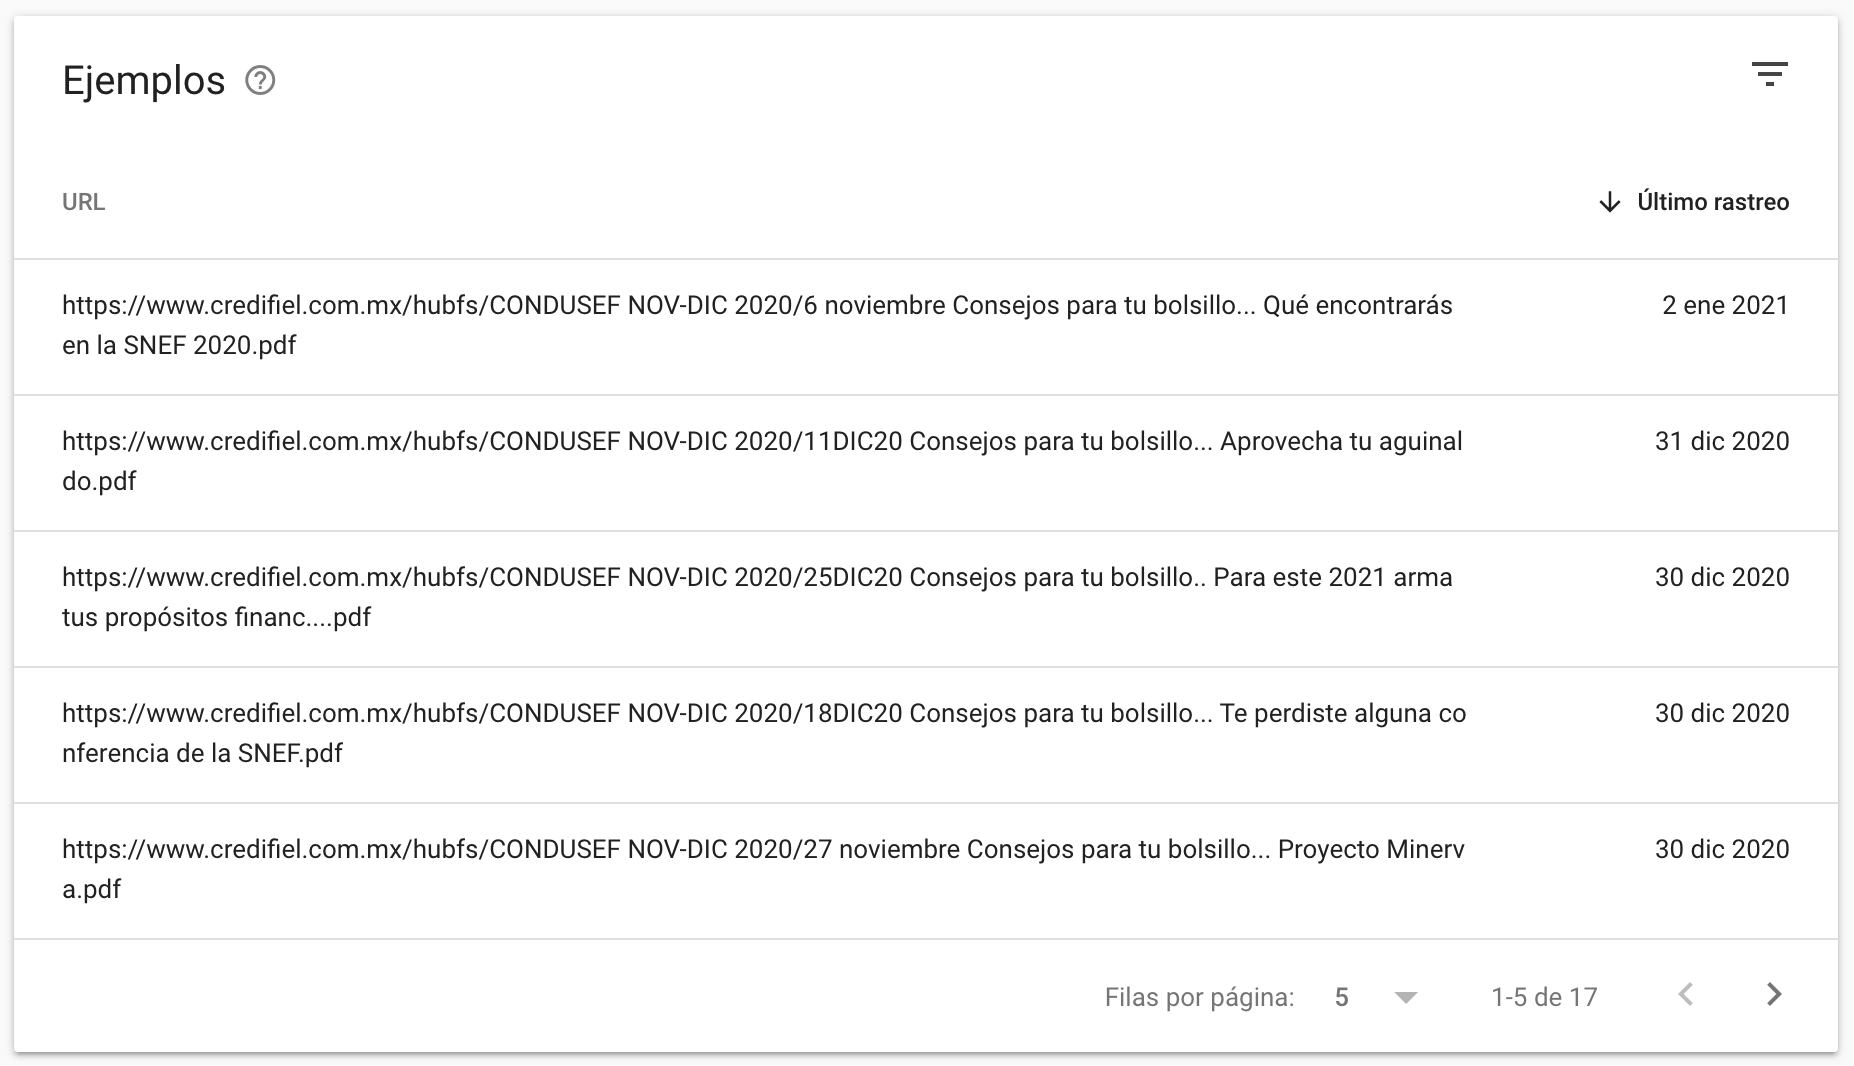Image resolution: width=1854 pixels, height=1066 pixels.
Task: Go to the next page of results
Action: (1773, 995)
